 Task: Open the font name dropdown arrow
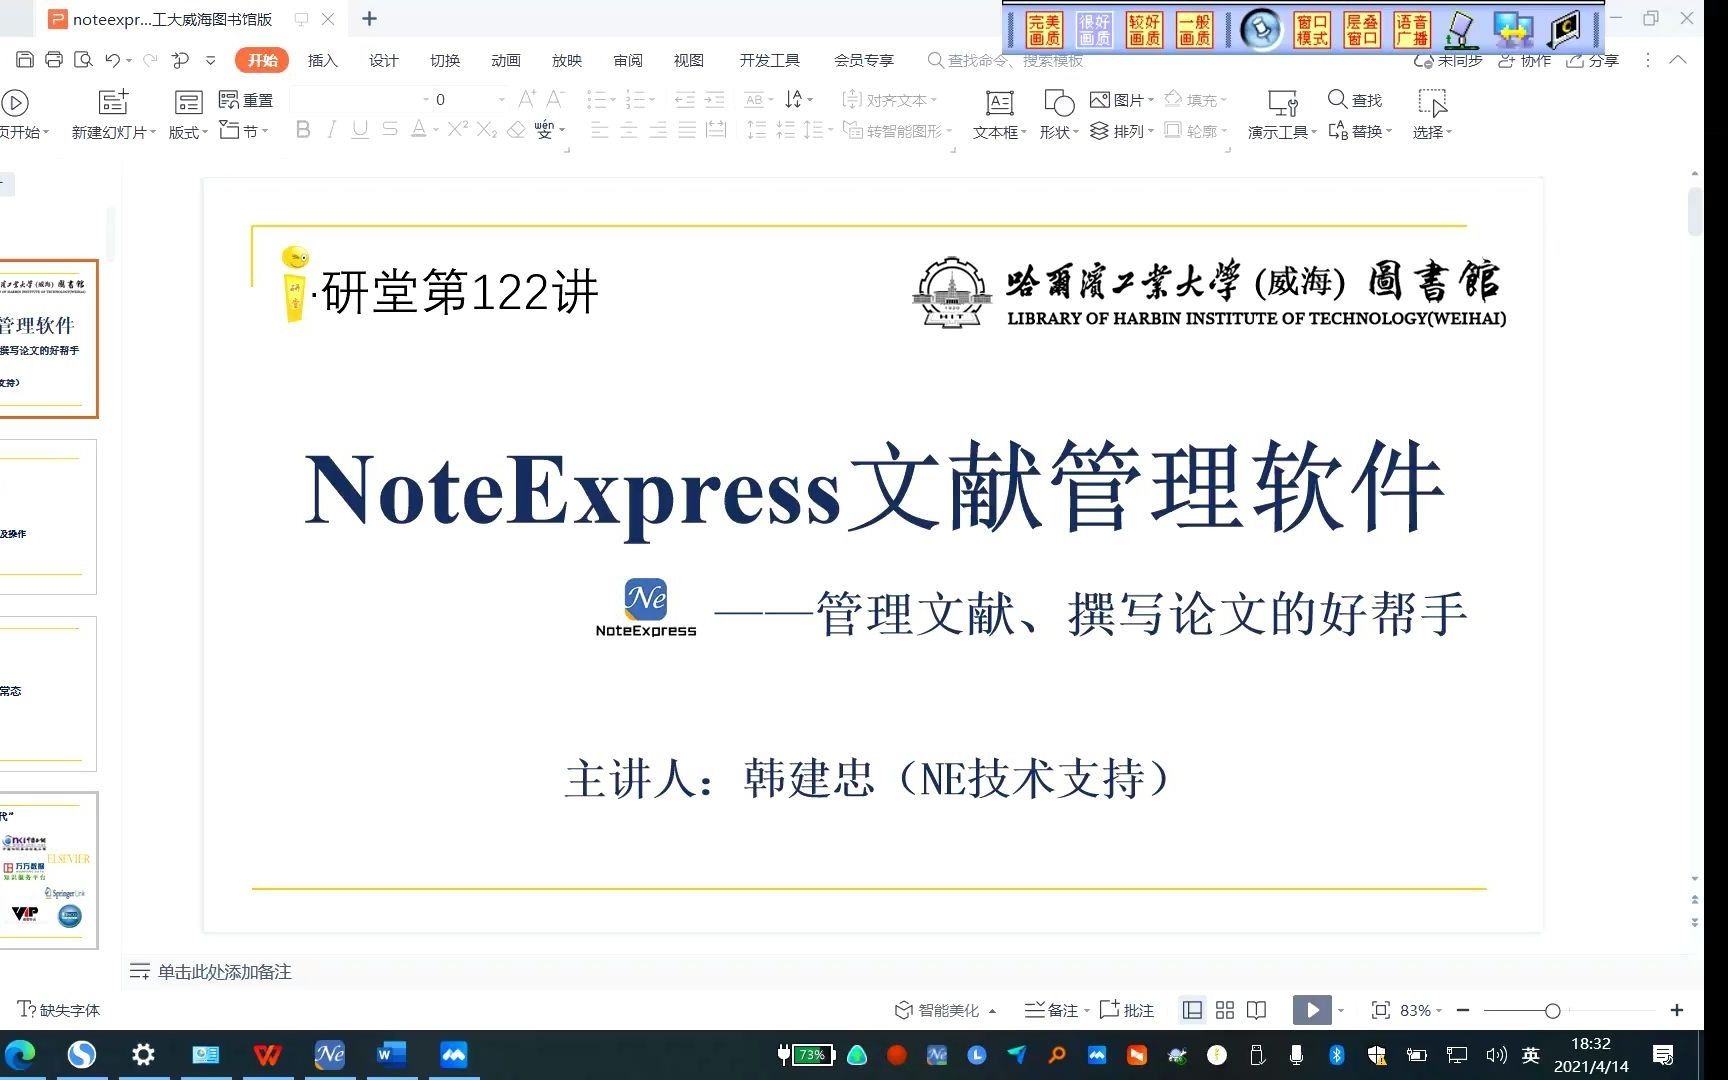click(426, 100)
